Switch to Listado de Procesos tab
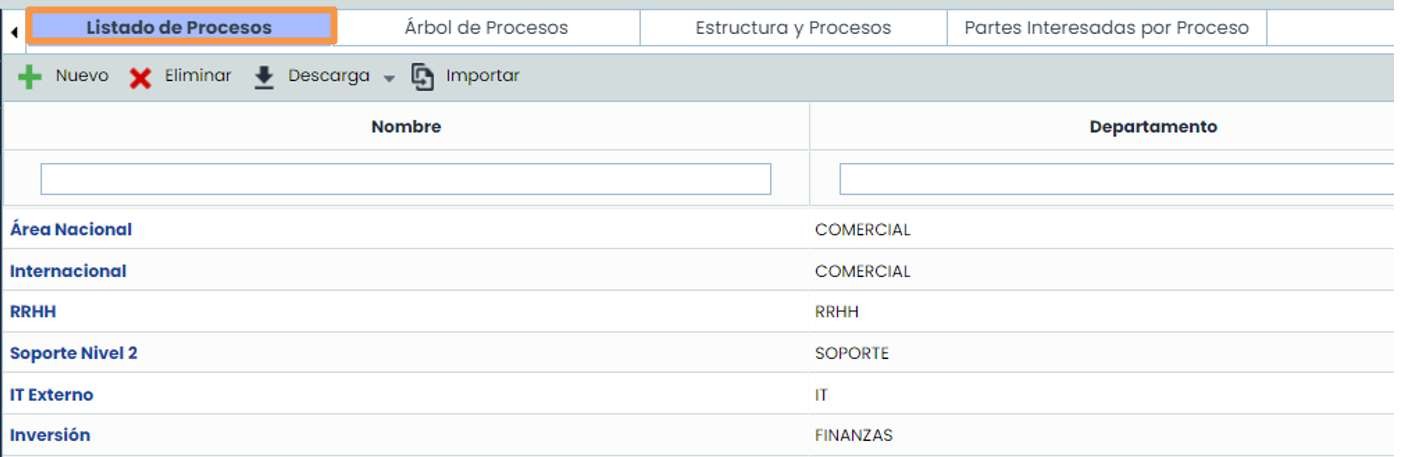The width and height of the screenshot is (1409, 457). (x=179, y=28)
